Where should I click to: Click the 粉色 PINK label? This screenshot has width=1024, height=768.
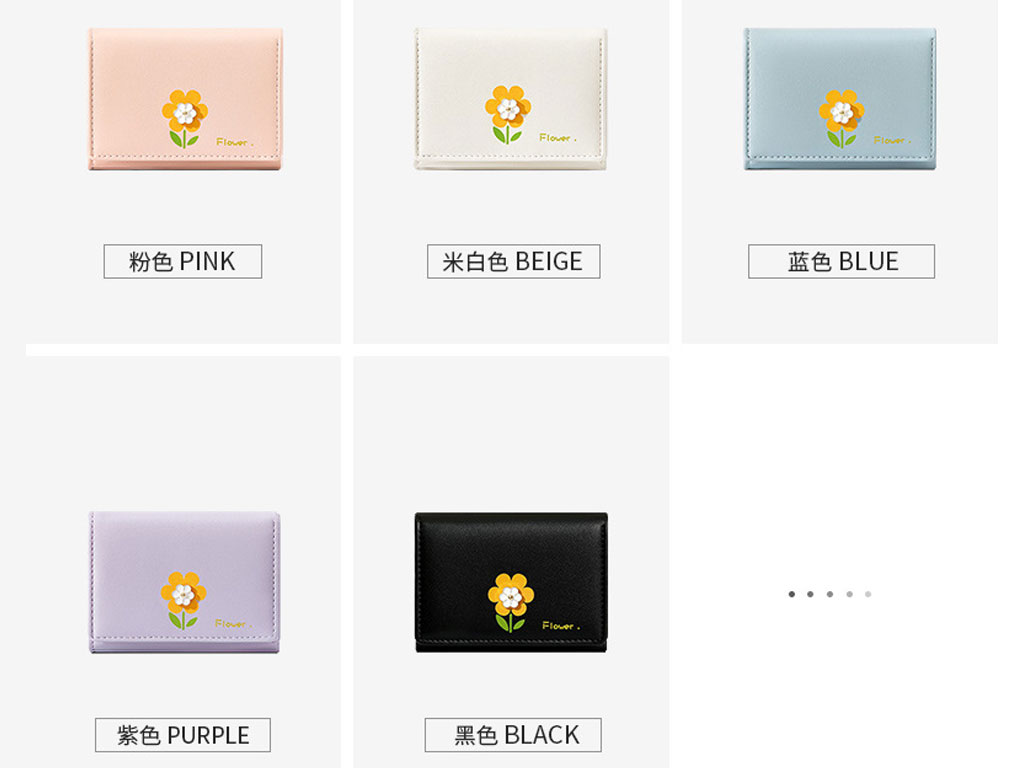pos(183,261)
